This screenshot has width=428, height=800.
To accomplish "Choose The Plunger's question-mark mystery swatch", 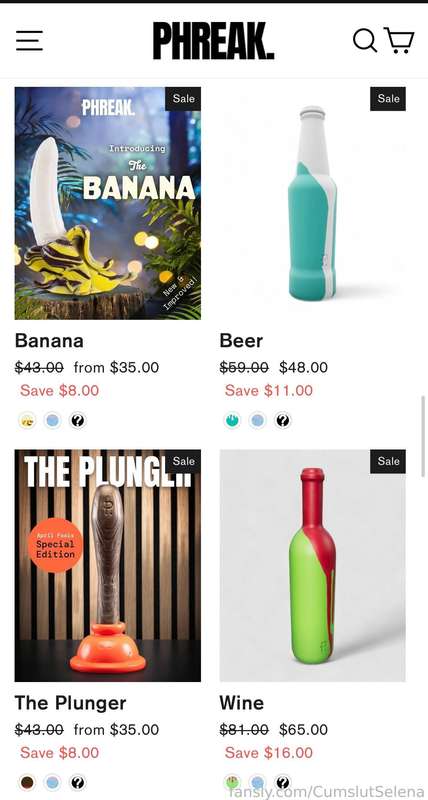I will (x=78, y=783).
